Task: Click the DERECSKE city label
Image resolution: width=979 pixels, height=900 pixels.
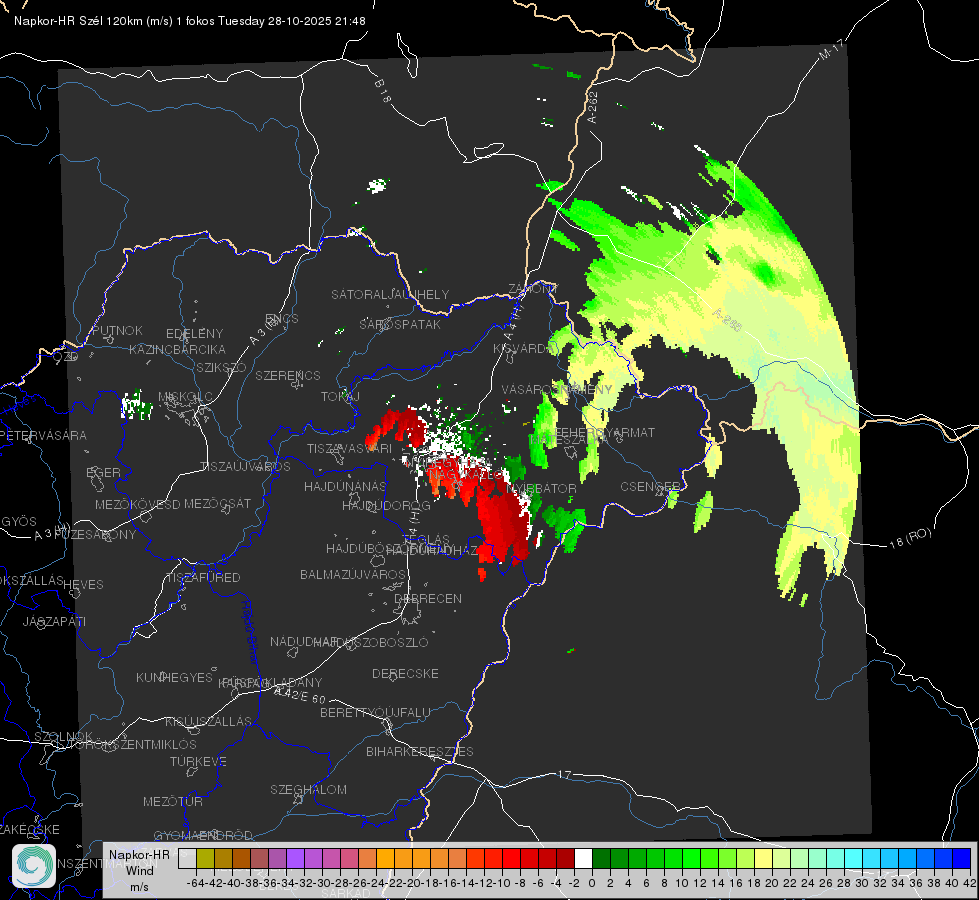Action: pos(405,673)
